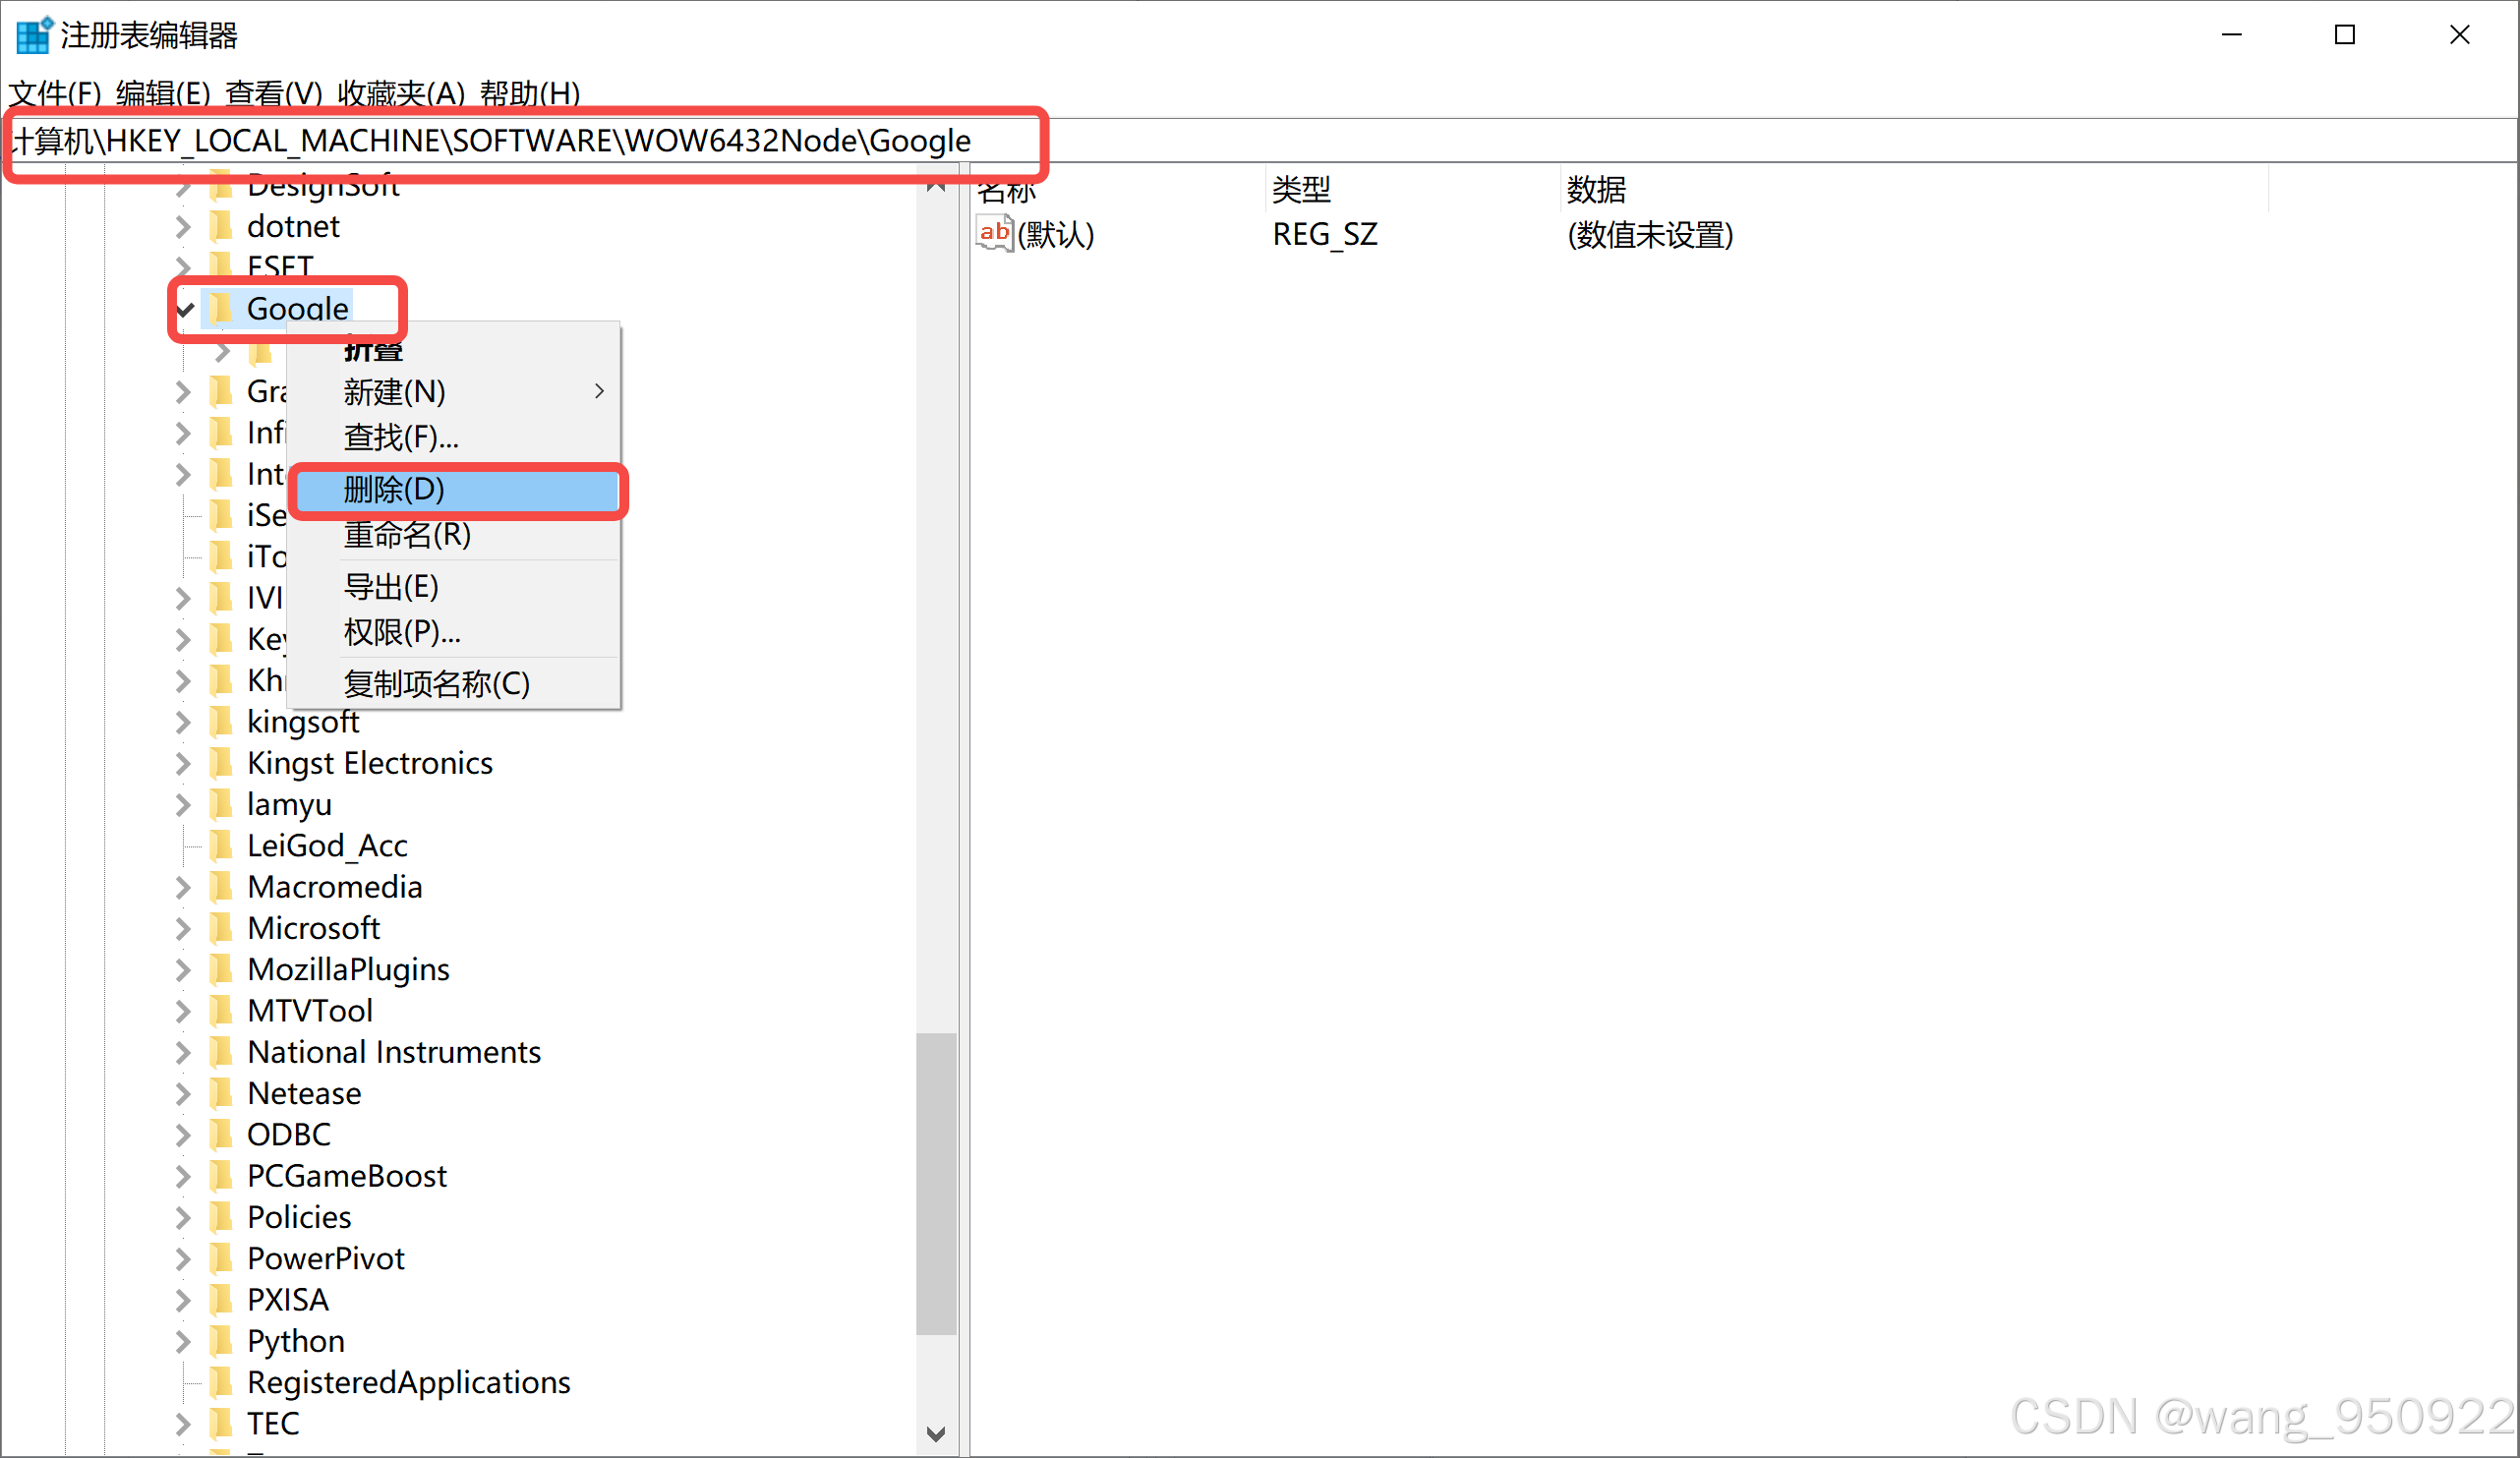Expand the Kingst Electronics key
2520x1458 pixels.
(x=183, y=763)
